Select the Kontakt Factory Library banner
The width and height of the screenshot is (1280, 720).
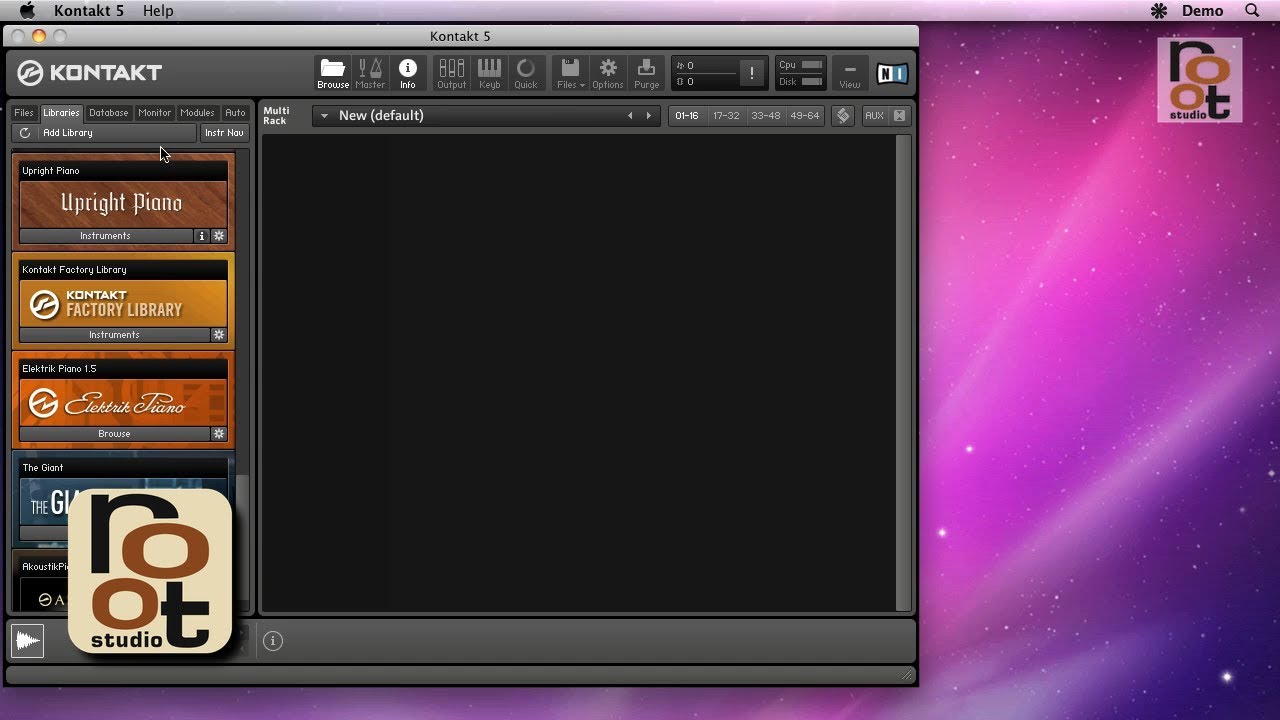click(x=123, y=303)
